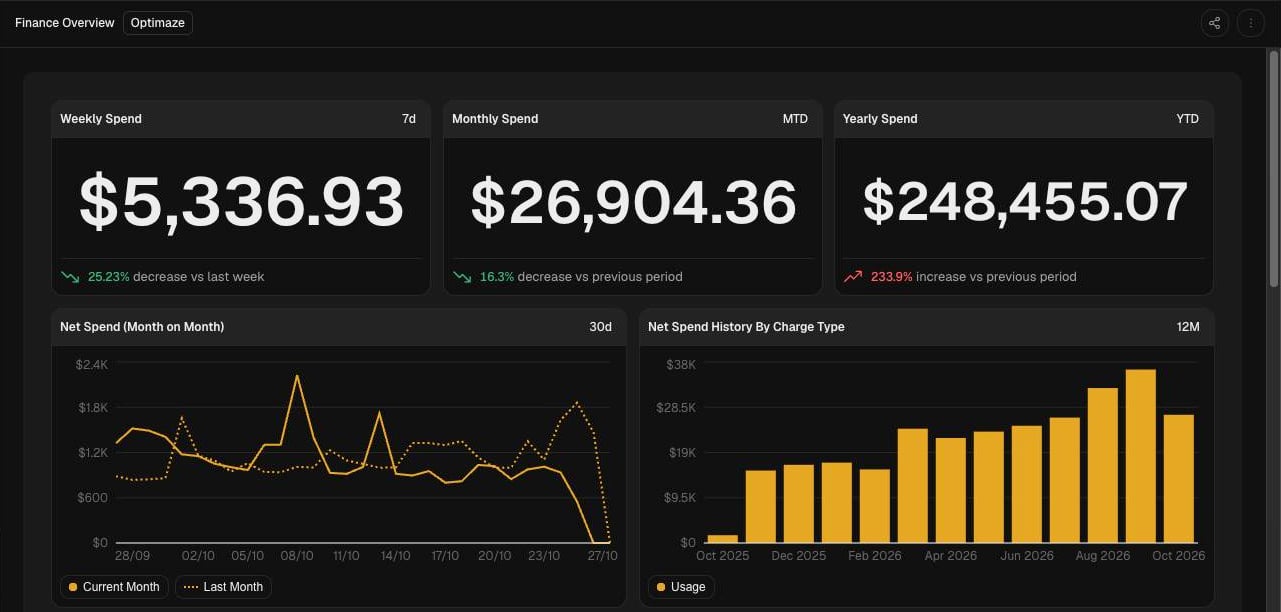Image resolution: width=1281 pixels, height=612 pixels.
Task: Click the downward trend icon under Weekly Spend
Action: (70, 277)
